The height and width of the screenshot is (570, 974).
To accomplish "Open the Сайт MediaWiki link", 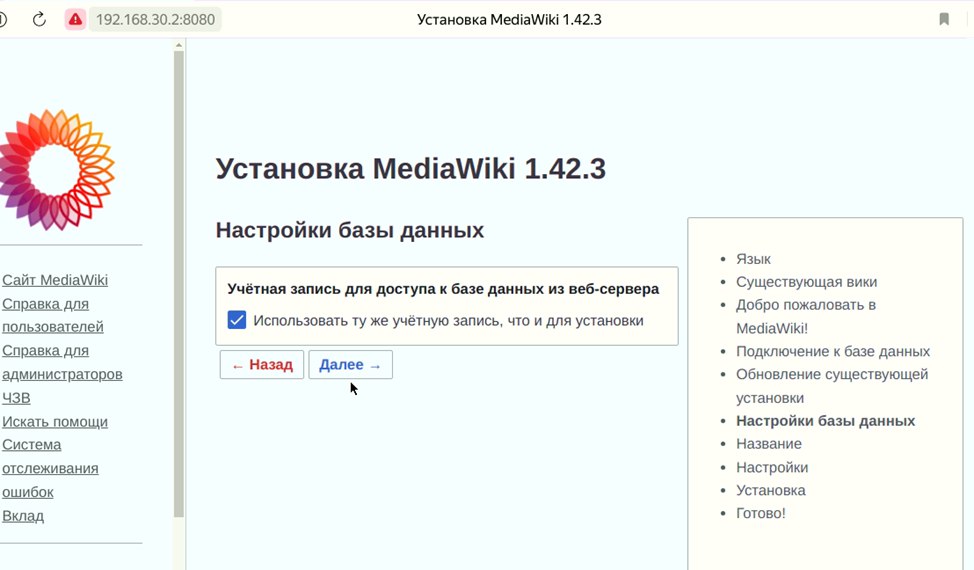I will click(x=55, y=280).
